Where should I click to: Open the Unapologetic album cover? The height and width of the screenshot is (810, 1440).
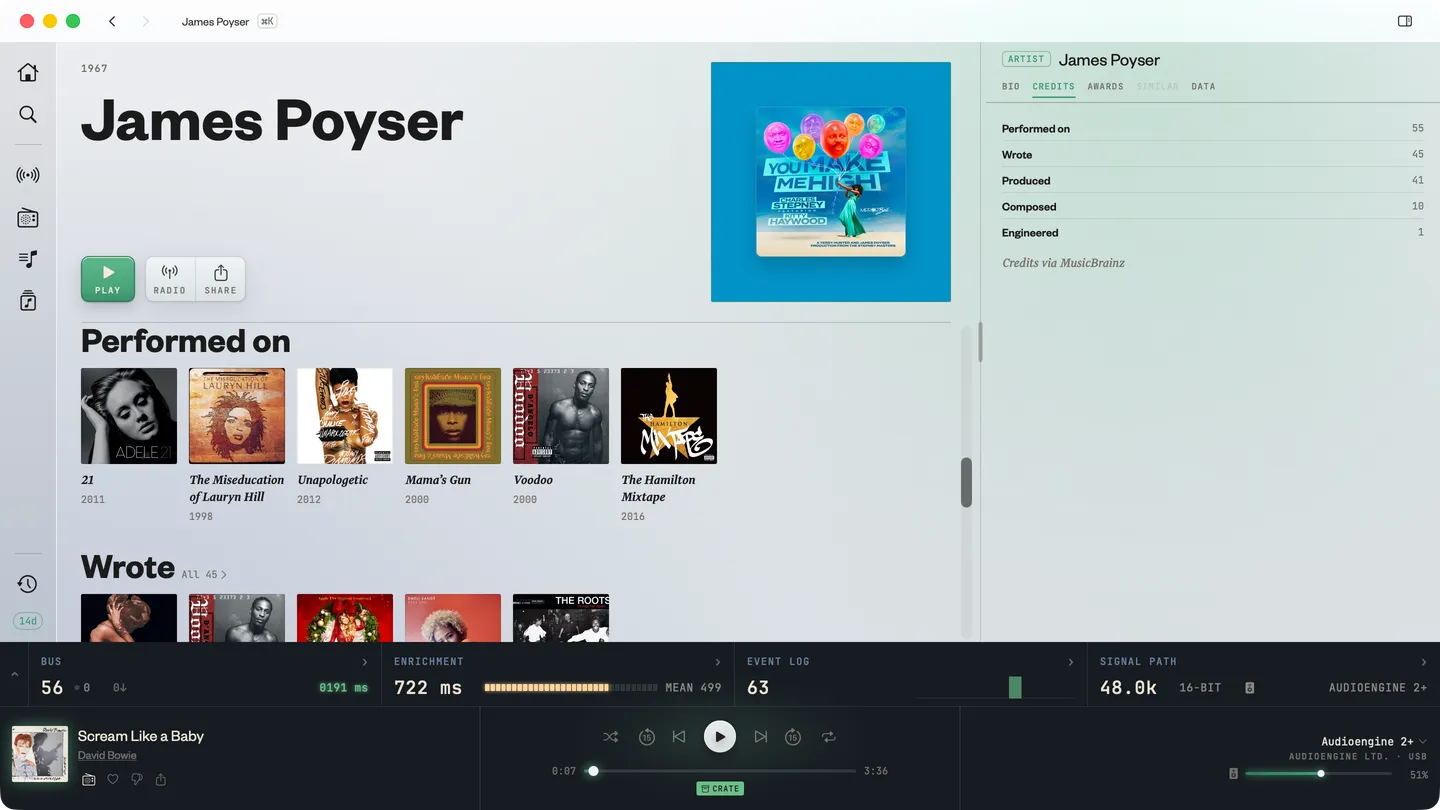click(x=345, y=416)
